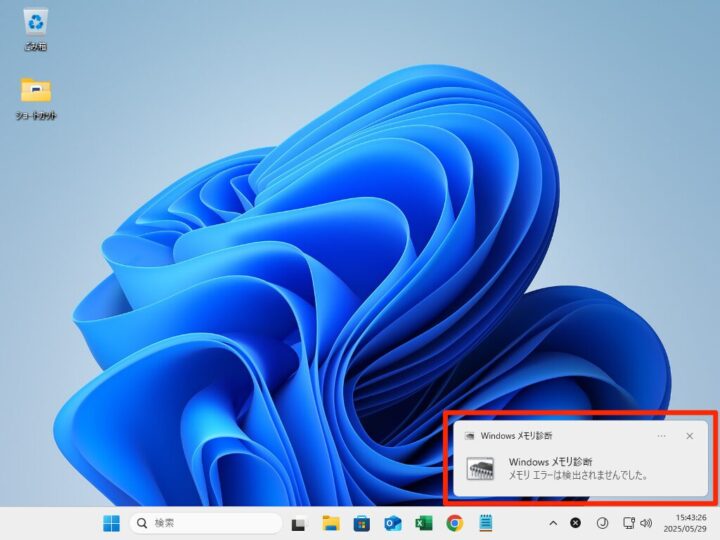Image resolution: width=720 pixels, height=540 pixels.
Task: Launch File Explorer from taskbar
Action: tap(331, 523)
